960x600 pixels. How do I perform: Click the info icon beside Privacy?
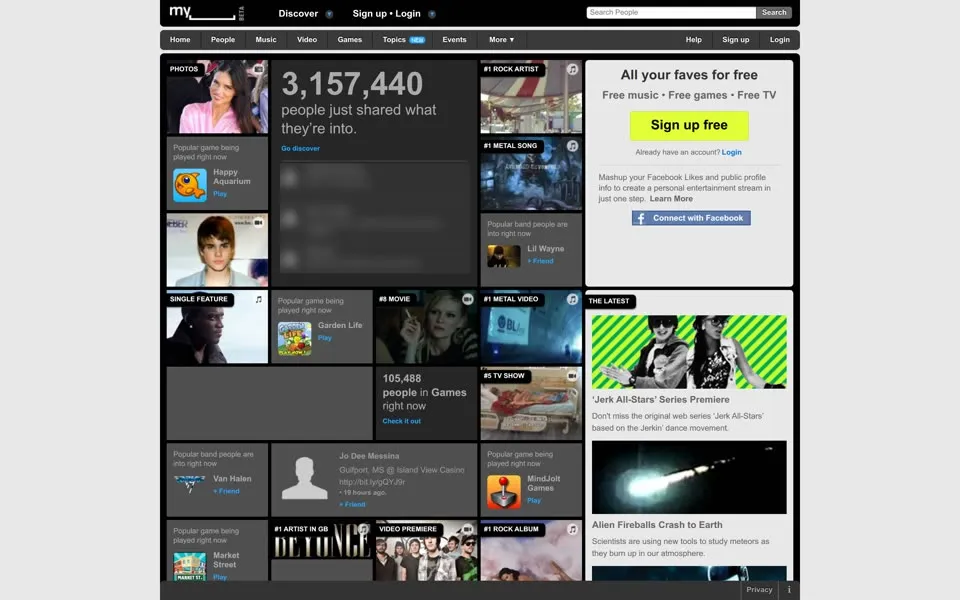pos(789,590)
